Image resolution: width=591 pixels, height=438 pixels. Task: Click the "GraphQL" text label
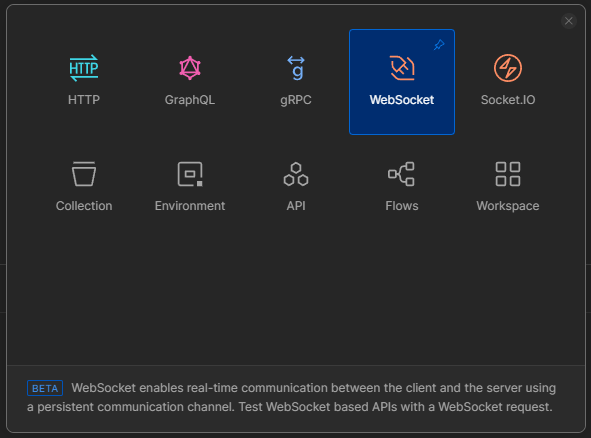click(x=190, y=100)
